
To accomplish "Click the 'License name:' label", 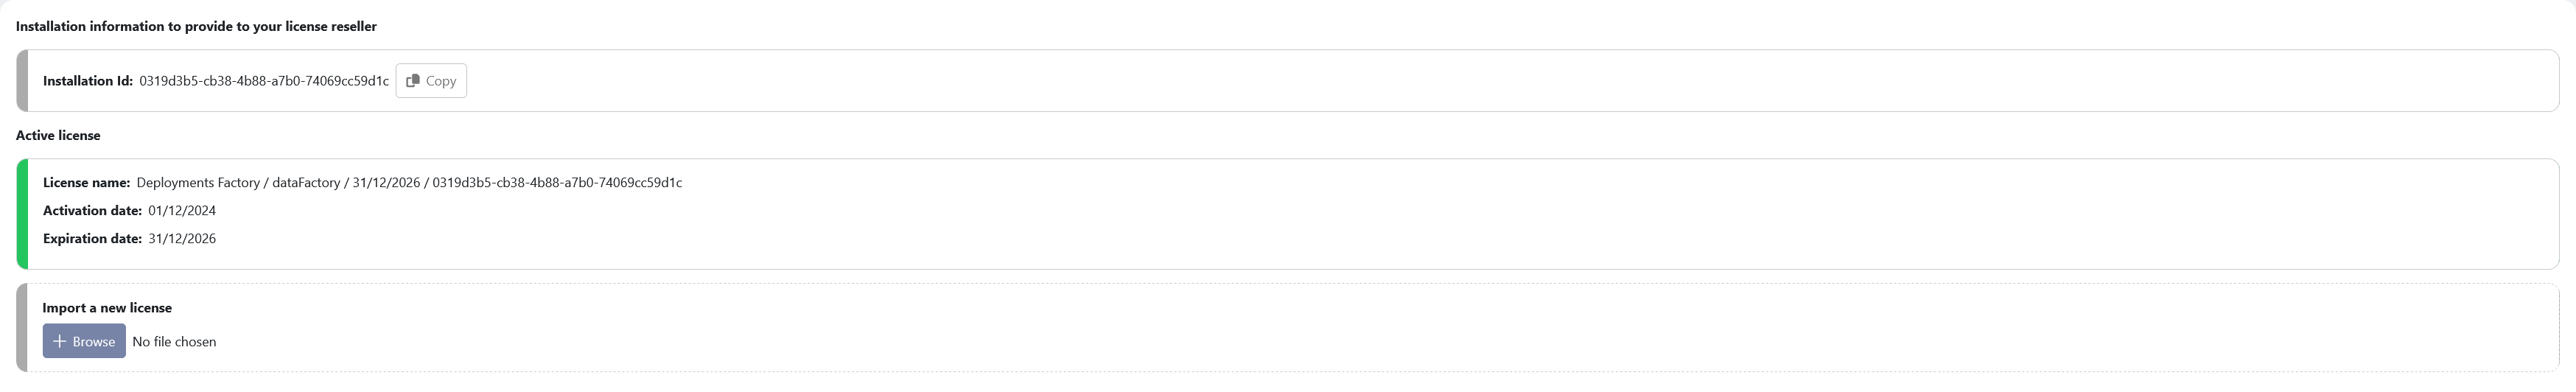I will [x=86, y=183].
